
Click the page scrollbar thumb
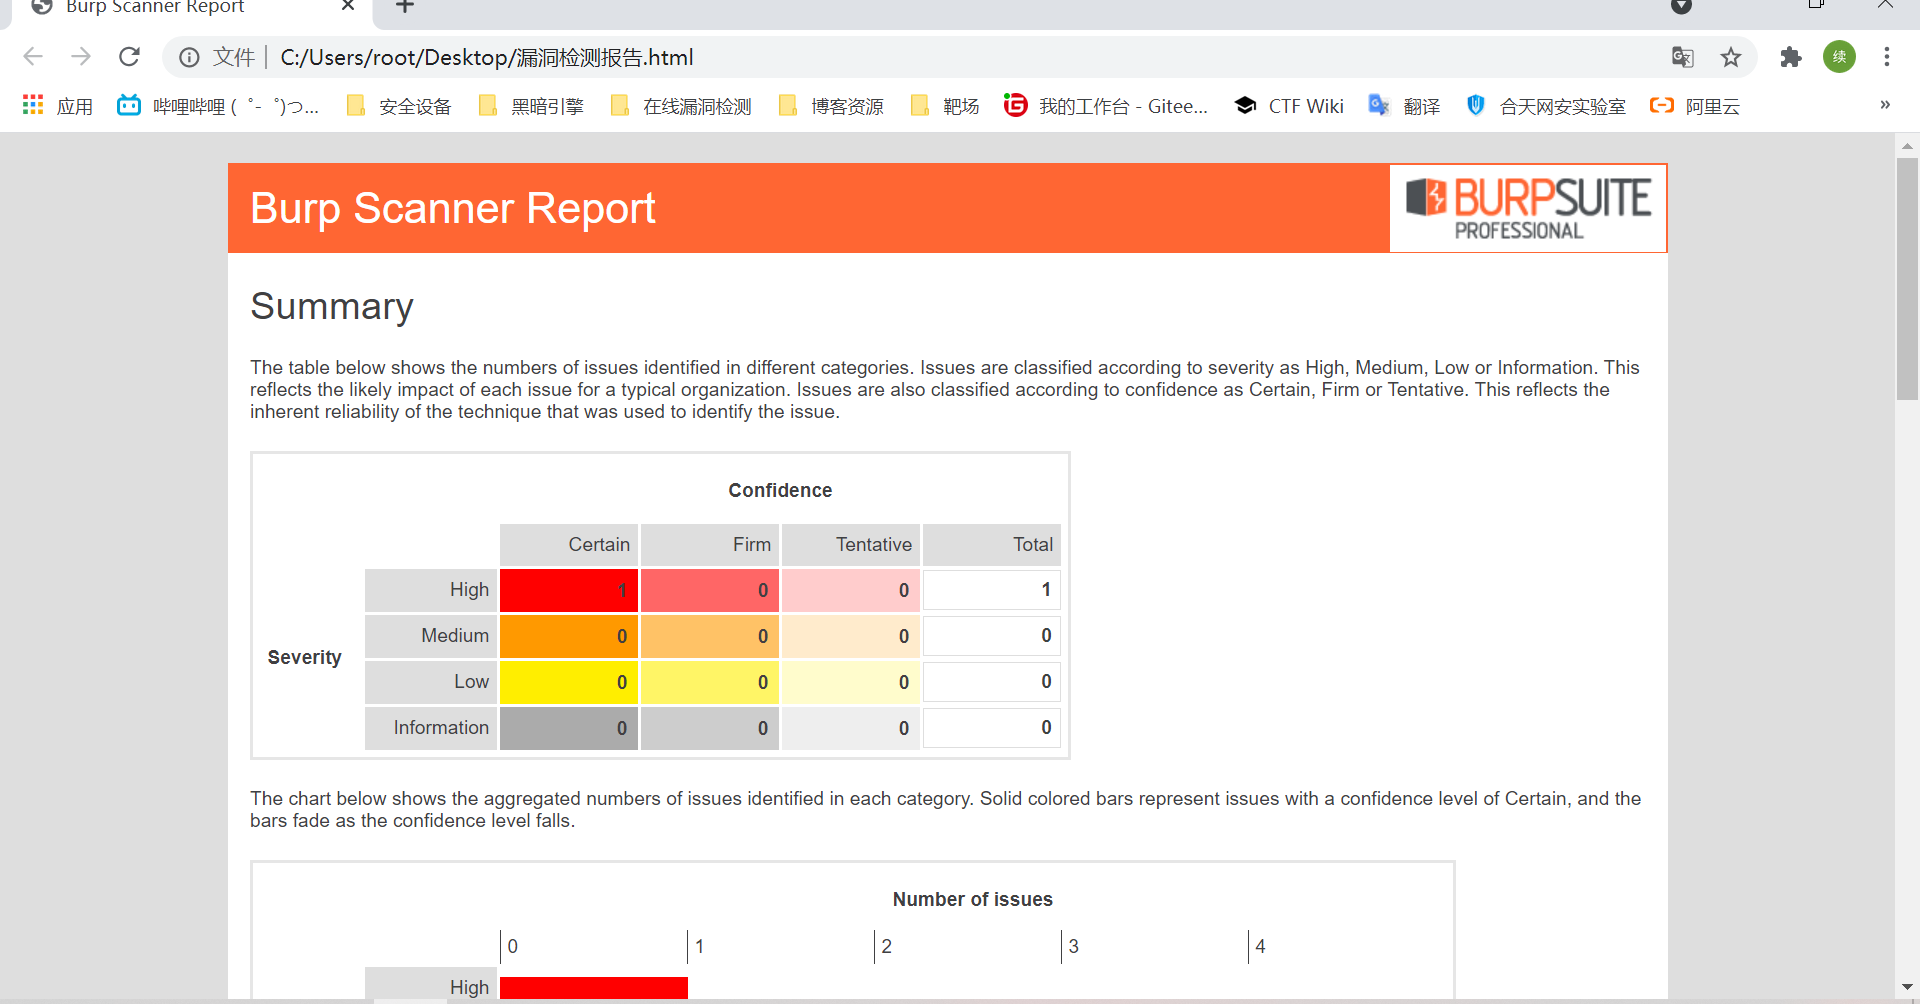coord(1907,278)
